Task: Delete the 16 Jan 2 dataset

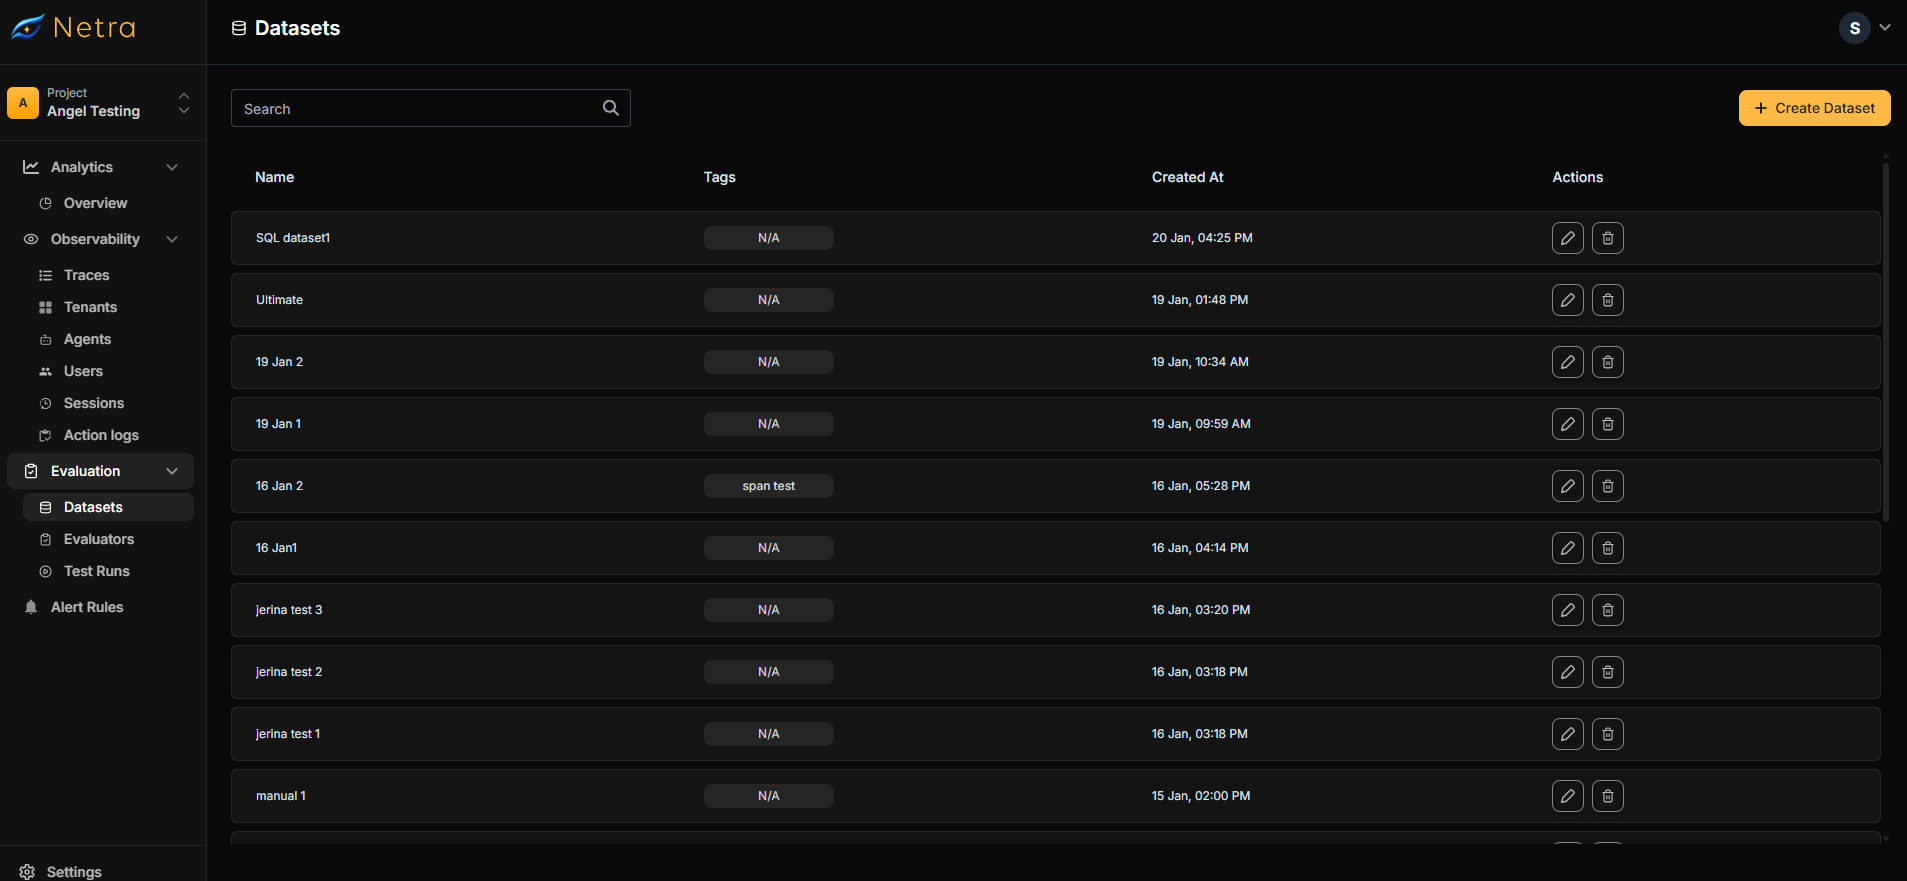Action: [1607, 486]
